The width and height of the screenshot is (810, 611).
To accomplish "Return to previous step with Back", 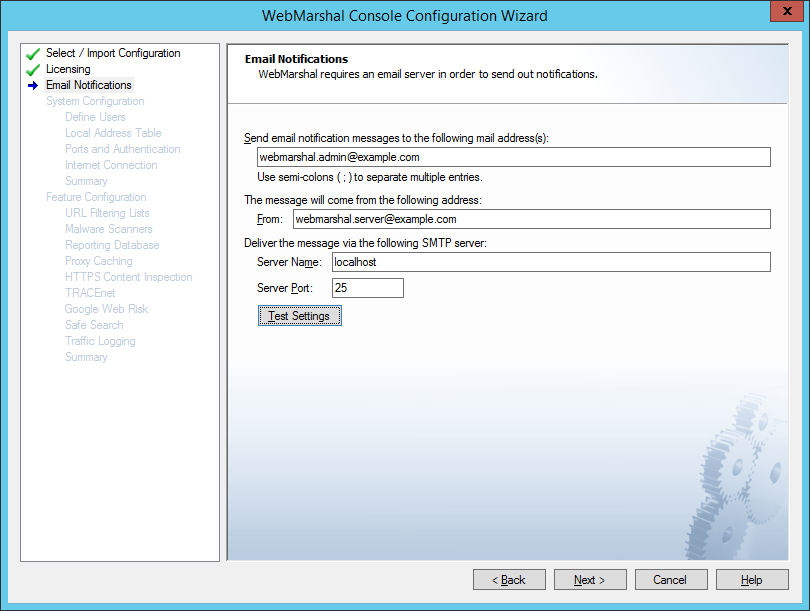I will [x=510, y=580].
